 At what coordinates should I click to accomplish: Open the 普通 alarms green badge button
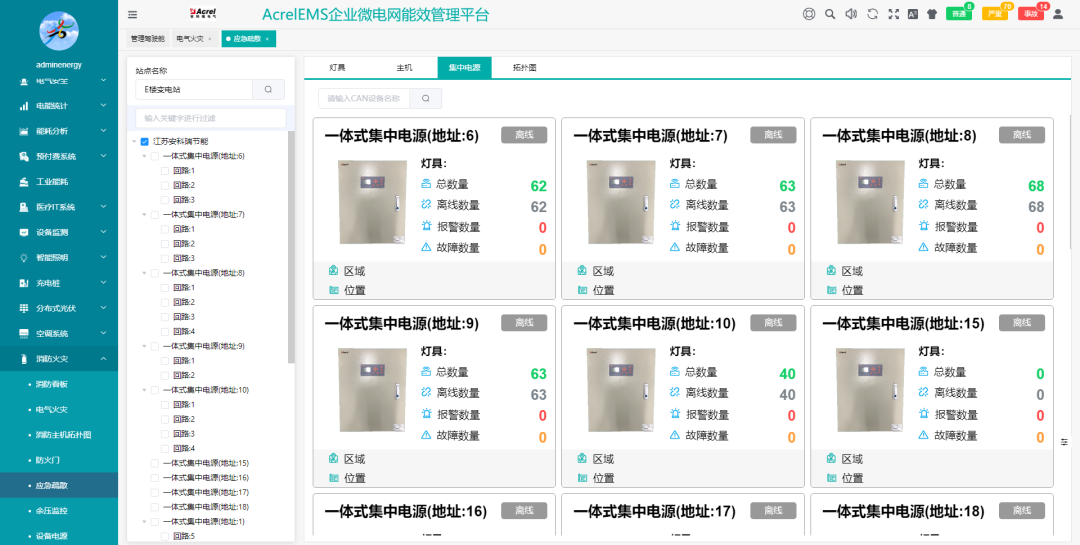pos(959,14)
